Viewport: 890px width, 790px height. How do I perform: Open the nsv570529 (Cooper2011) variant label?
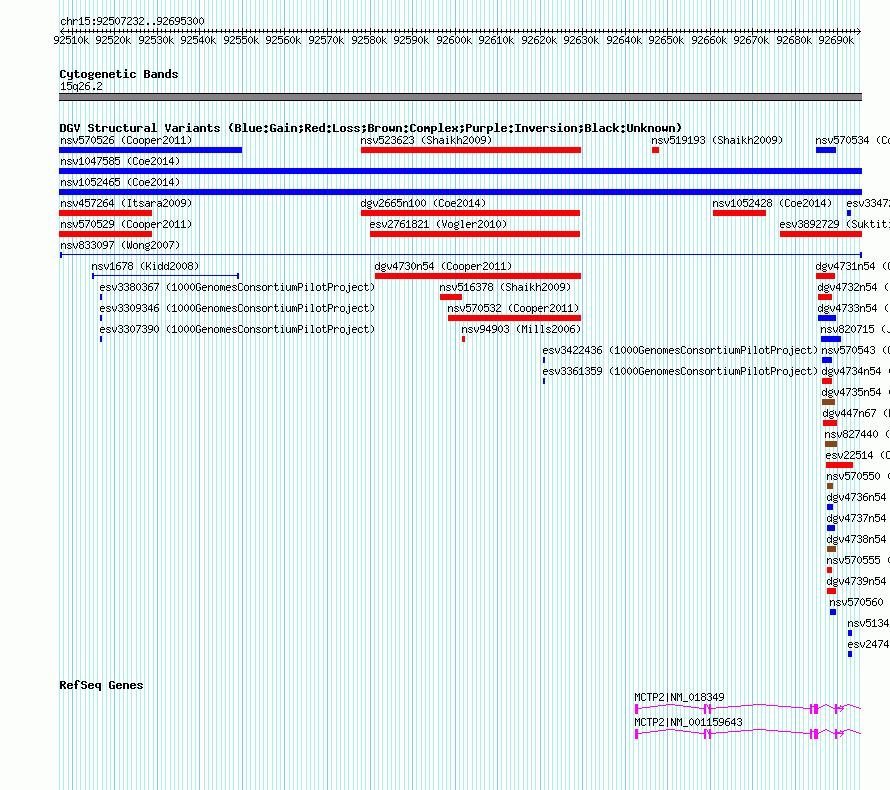126,224
